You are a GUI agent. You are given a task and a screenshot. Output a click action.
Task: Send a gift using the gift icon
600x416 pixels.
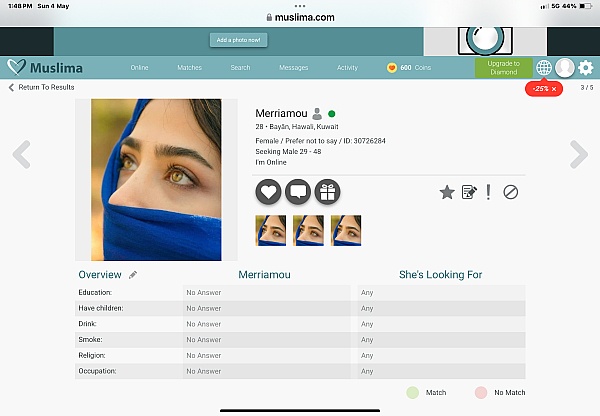(x=327, y=192)
